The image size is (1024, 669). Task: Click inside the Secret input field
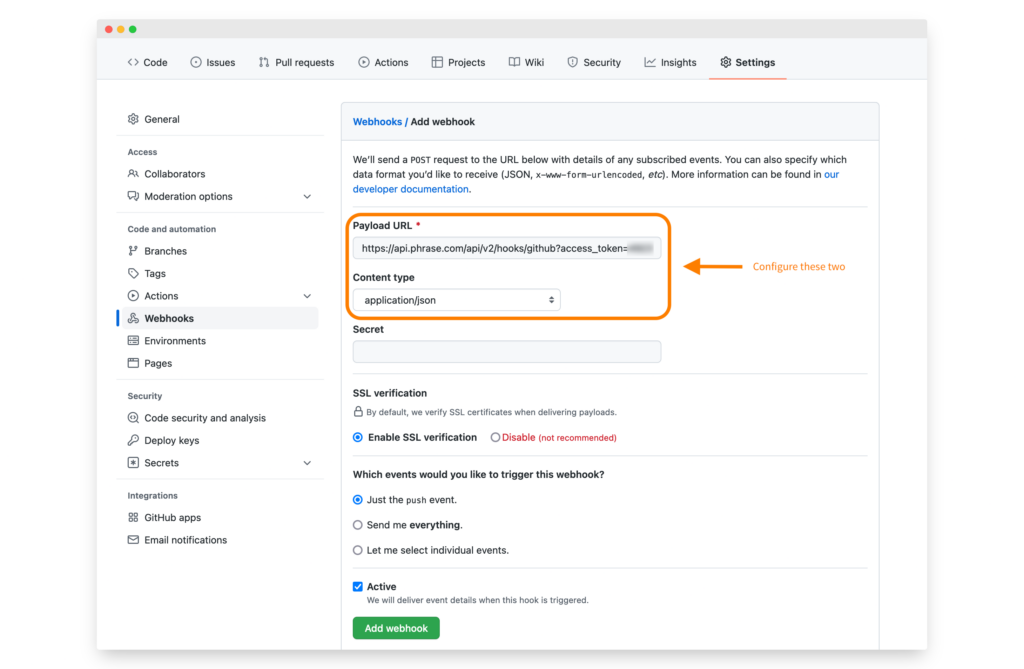coord(507,351)
